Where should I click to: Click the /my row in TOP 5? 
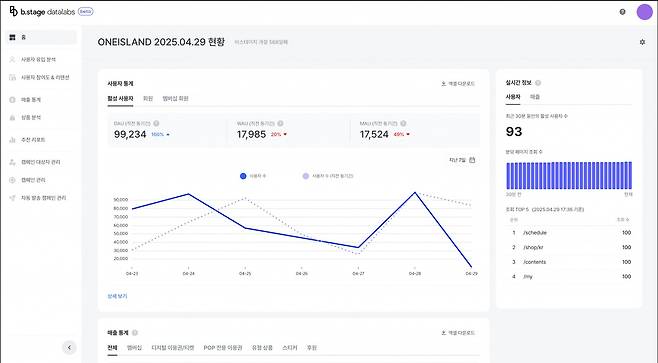click(x=570, y=277)
